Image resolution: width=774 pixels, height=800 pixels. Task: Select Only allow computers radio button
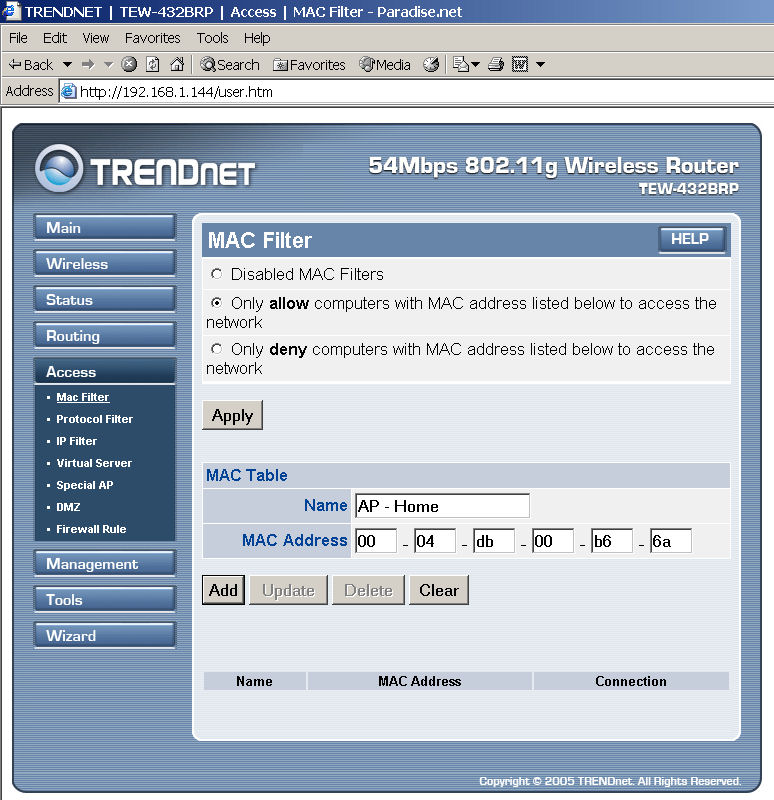216,303
